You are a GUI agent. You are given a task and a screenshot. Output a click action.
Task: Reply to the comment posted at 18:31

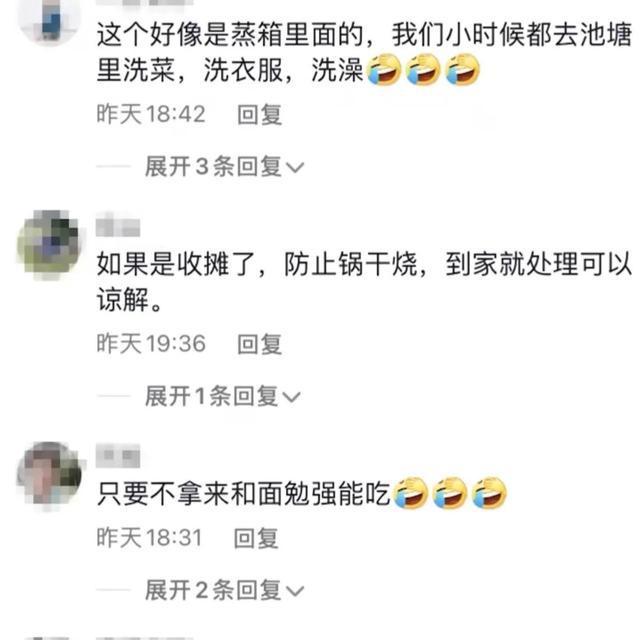coord(256,538)
